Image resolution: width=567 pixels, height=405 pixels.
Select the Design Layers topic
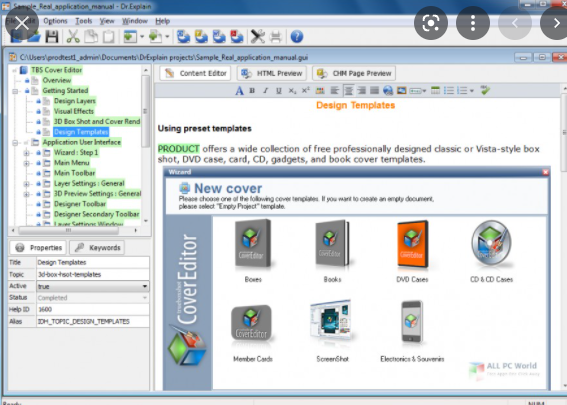[75, 101]
